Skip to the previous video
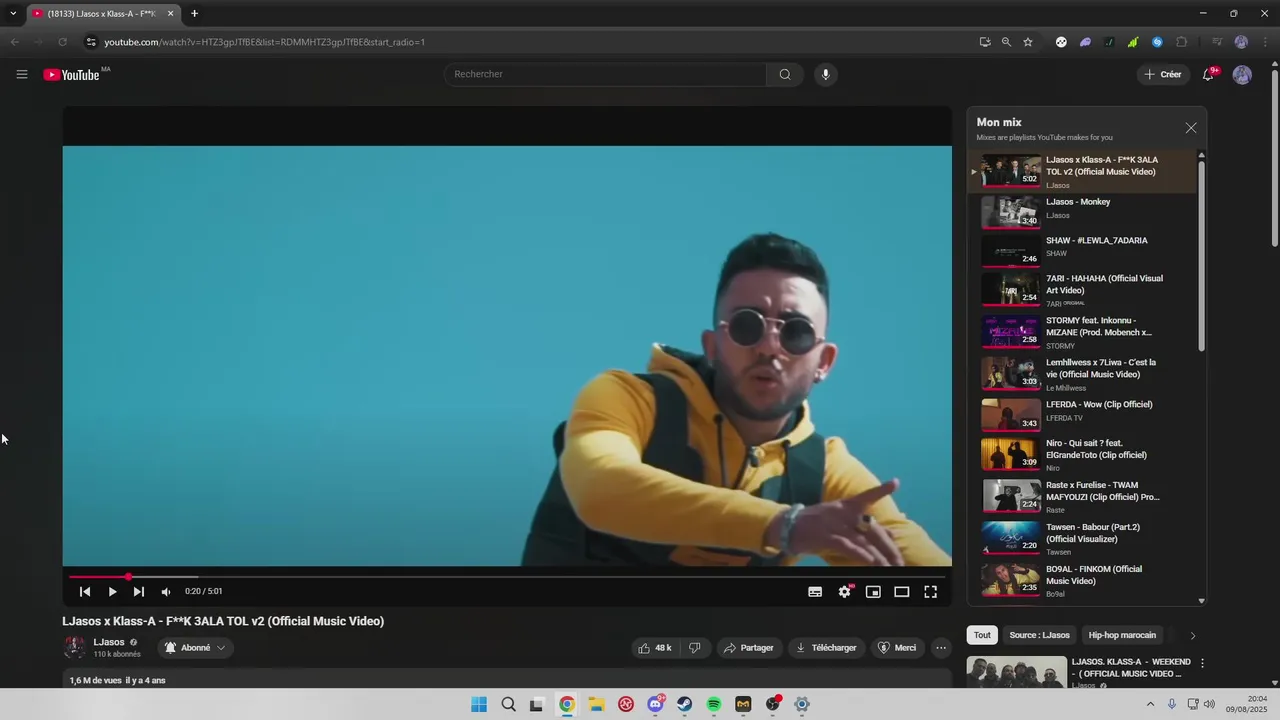The width and height of the screenshot is (1280, 720). [x=85, y=592]
